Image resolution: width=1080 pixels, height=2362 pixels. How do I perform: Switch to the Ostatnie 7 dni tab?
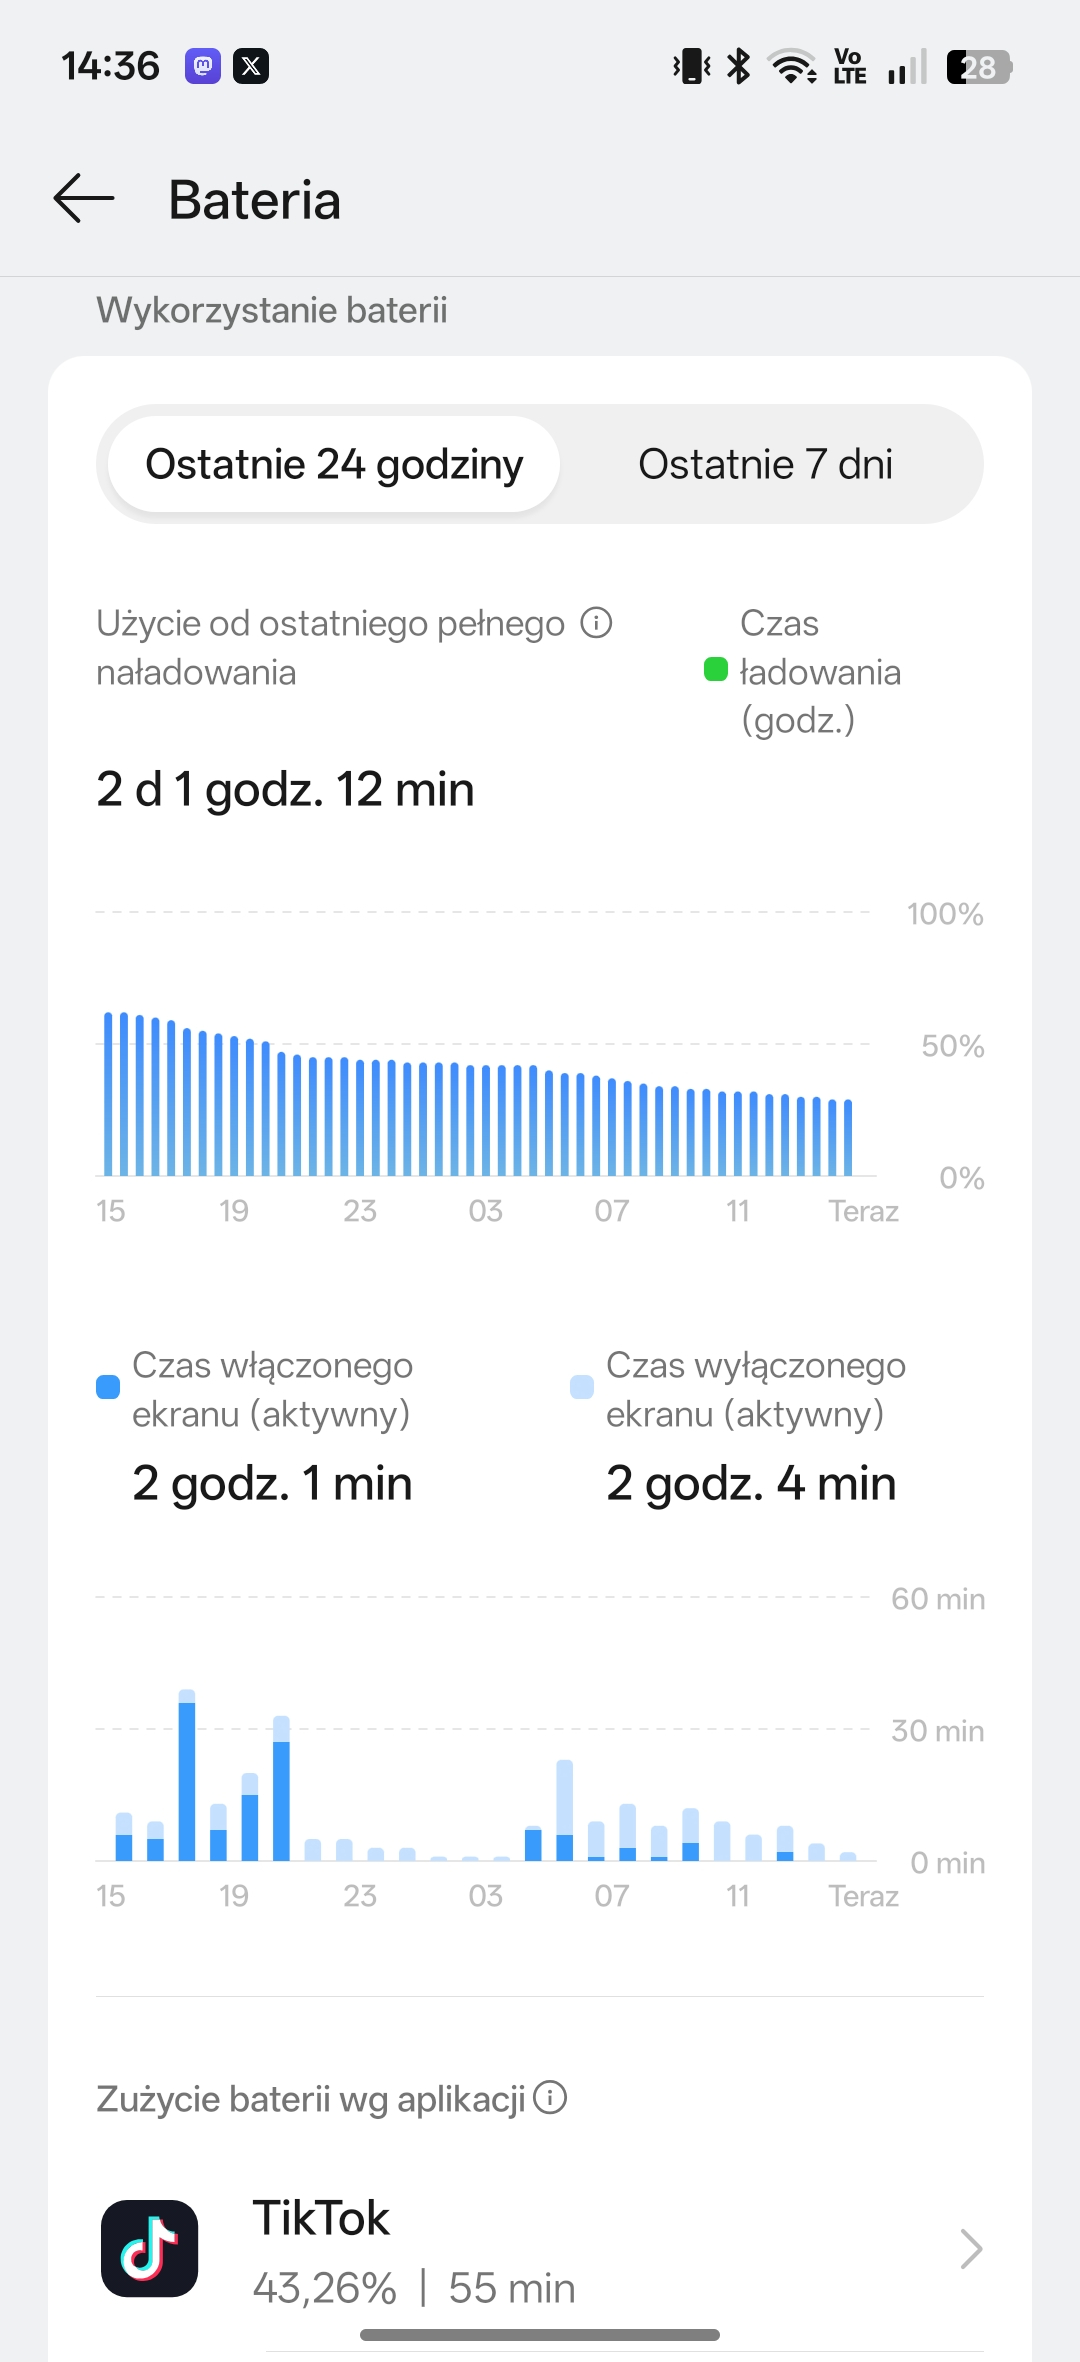(765, 464)
